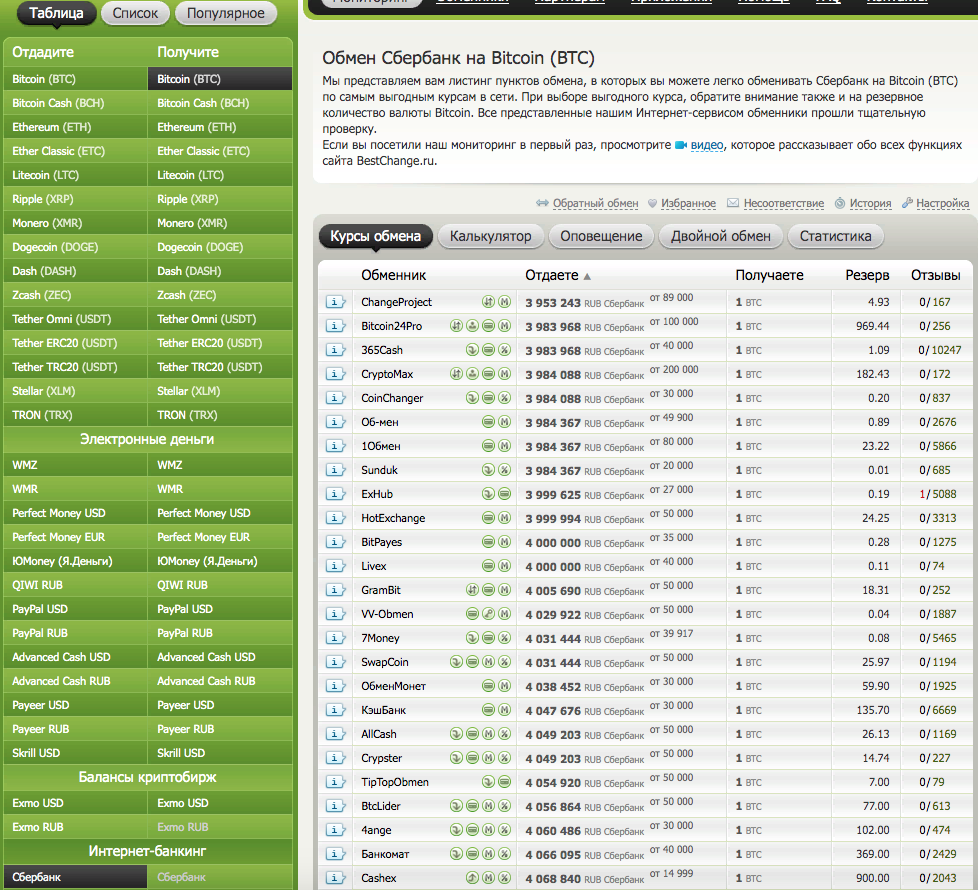Open reviews 0/613 for BtcLider
The height and width of the screenshot is (890, 978).
click(935, 806)
